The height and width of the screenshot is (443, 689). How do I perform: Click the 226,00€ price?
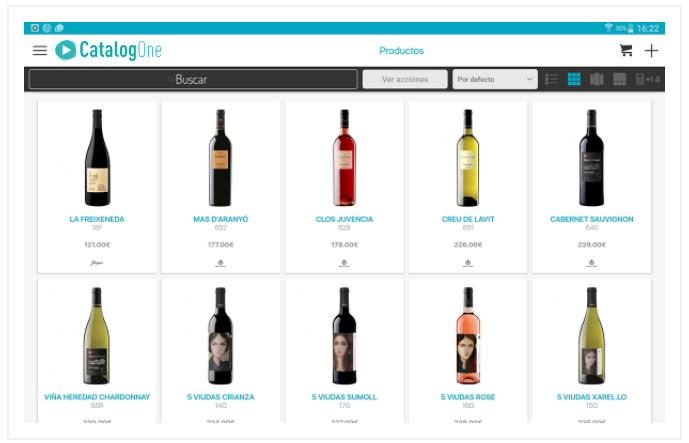point(468,244)
